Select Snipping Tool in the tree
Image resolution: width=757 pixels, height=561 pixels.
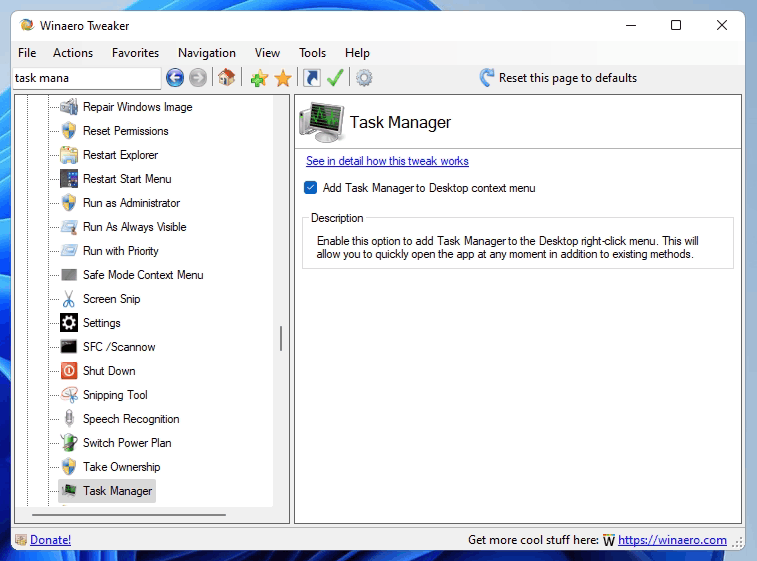tap(115, 395)
